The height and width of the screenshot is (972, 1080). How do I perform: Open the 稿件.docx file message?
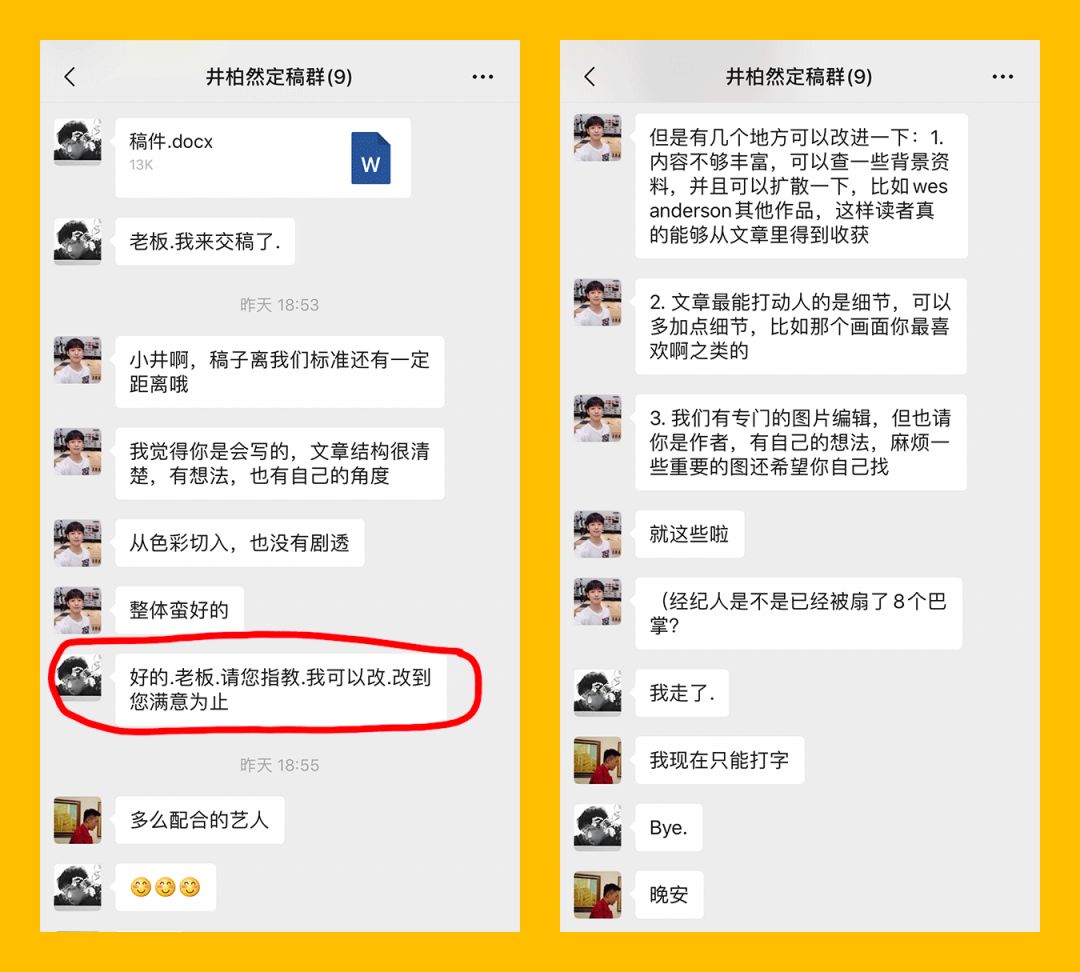point(263,158)
